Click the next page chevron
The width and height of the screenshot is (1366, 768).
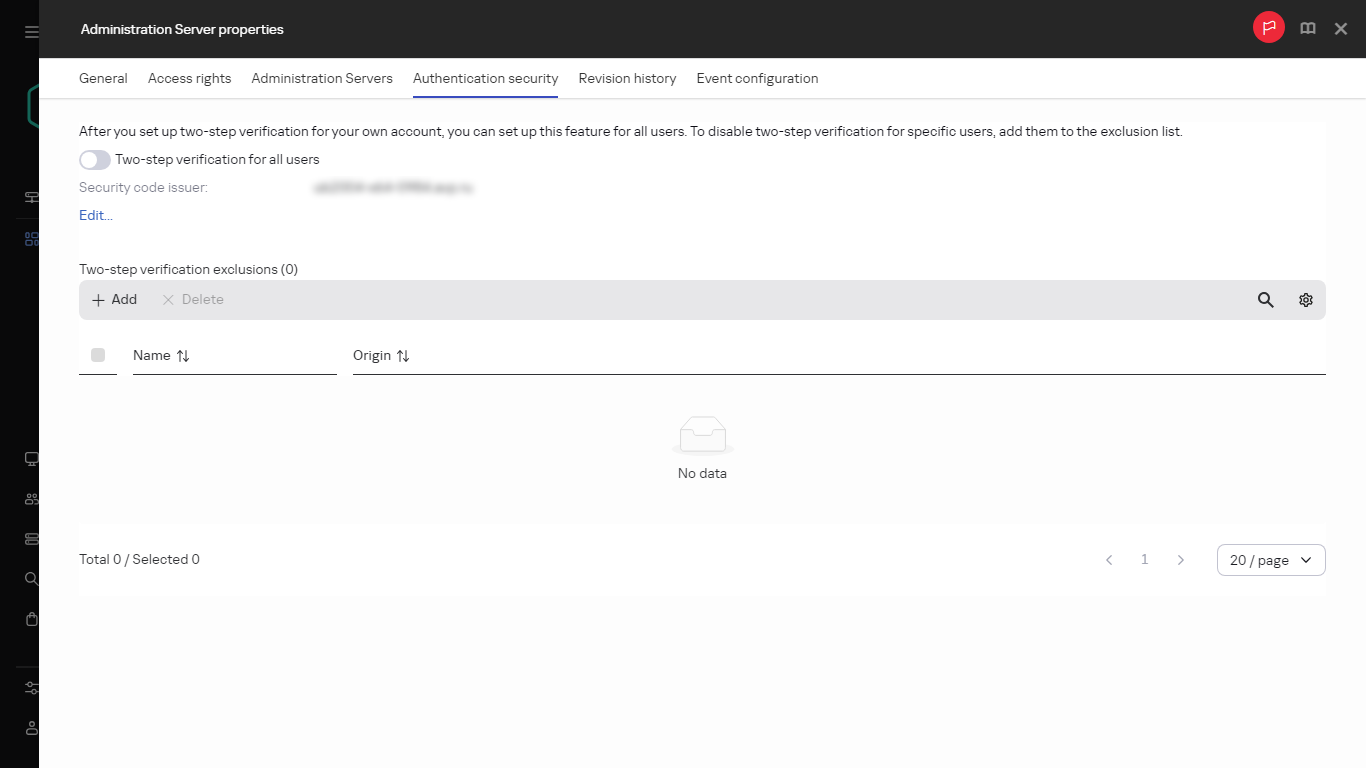pos(1181,559)
